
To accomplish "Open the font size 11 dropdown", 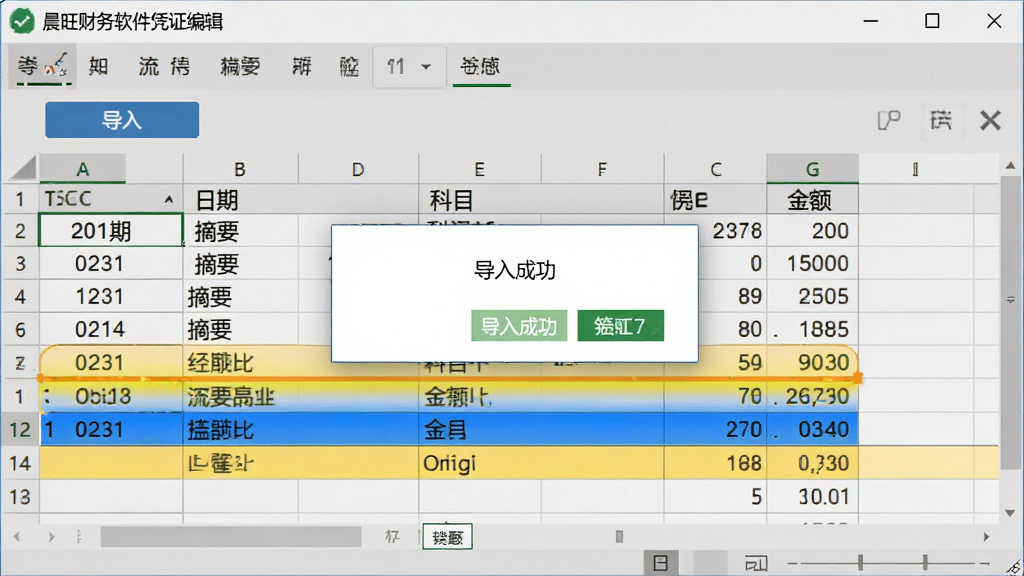I will pyautogui.click(x=409, y=67).
